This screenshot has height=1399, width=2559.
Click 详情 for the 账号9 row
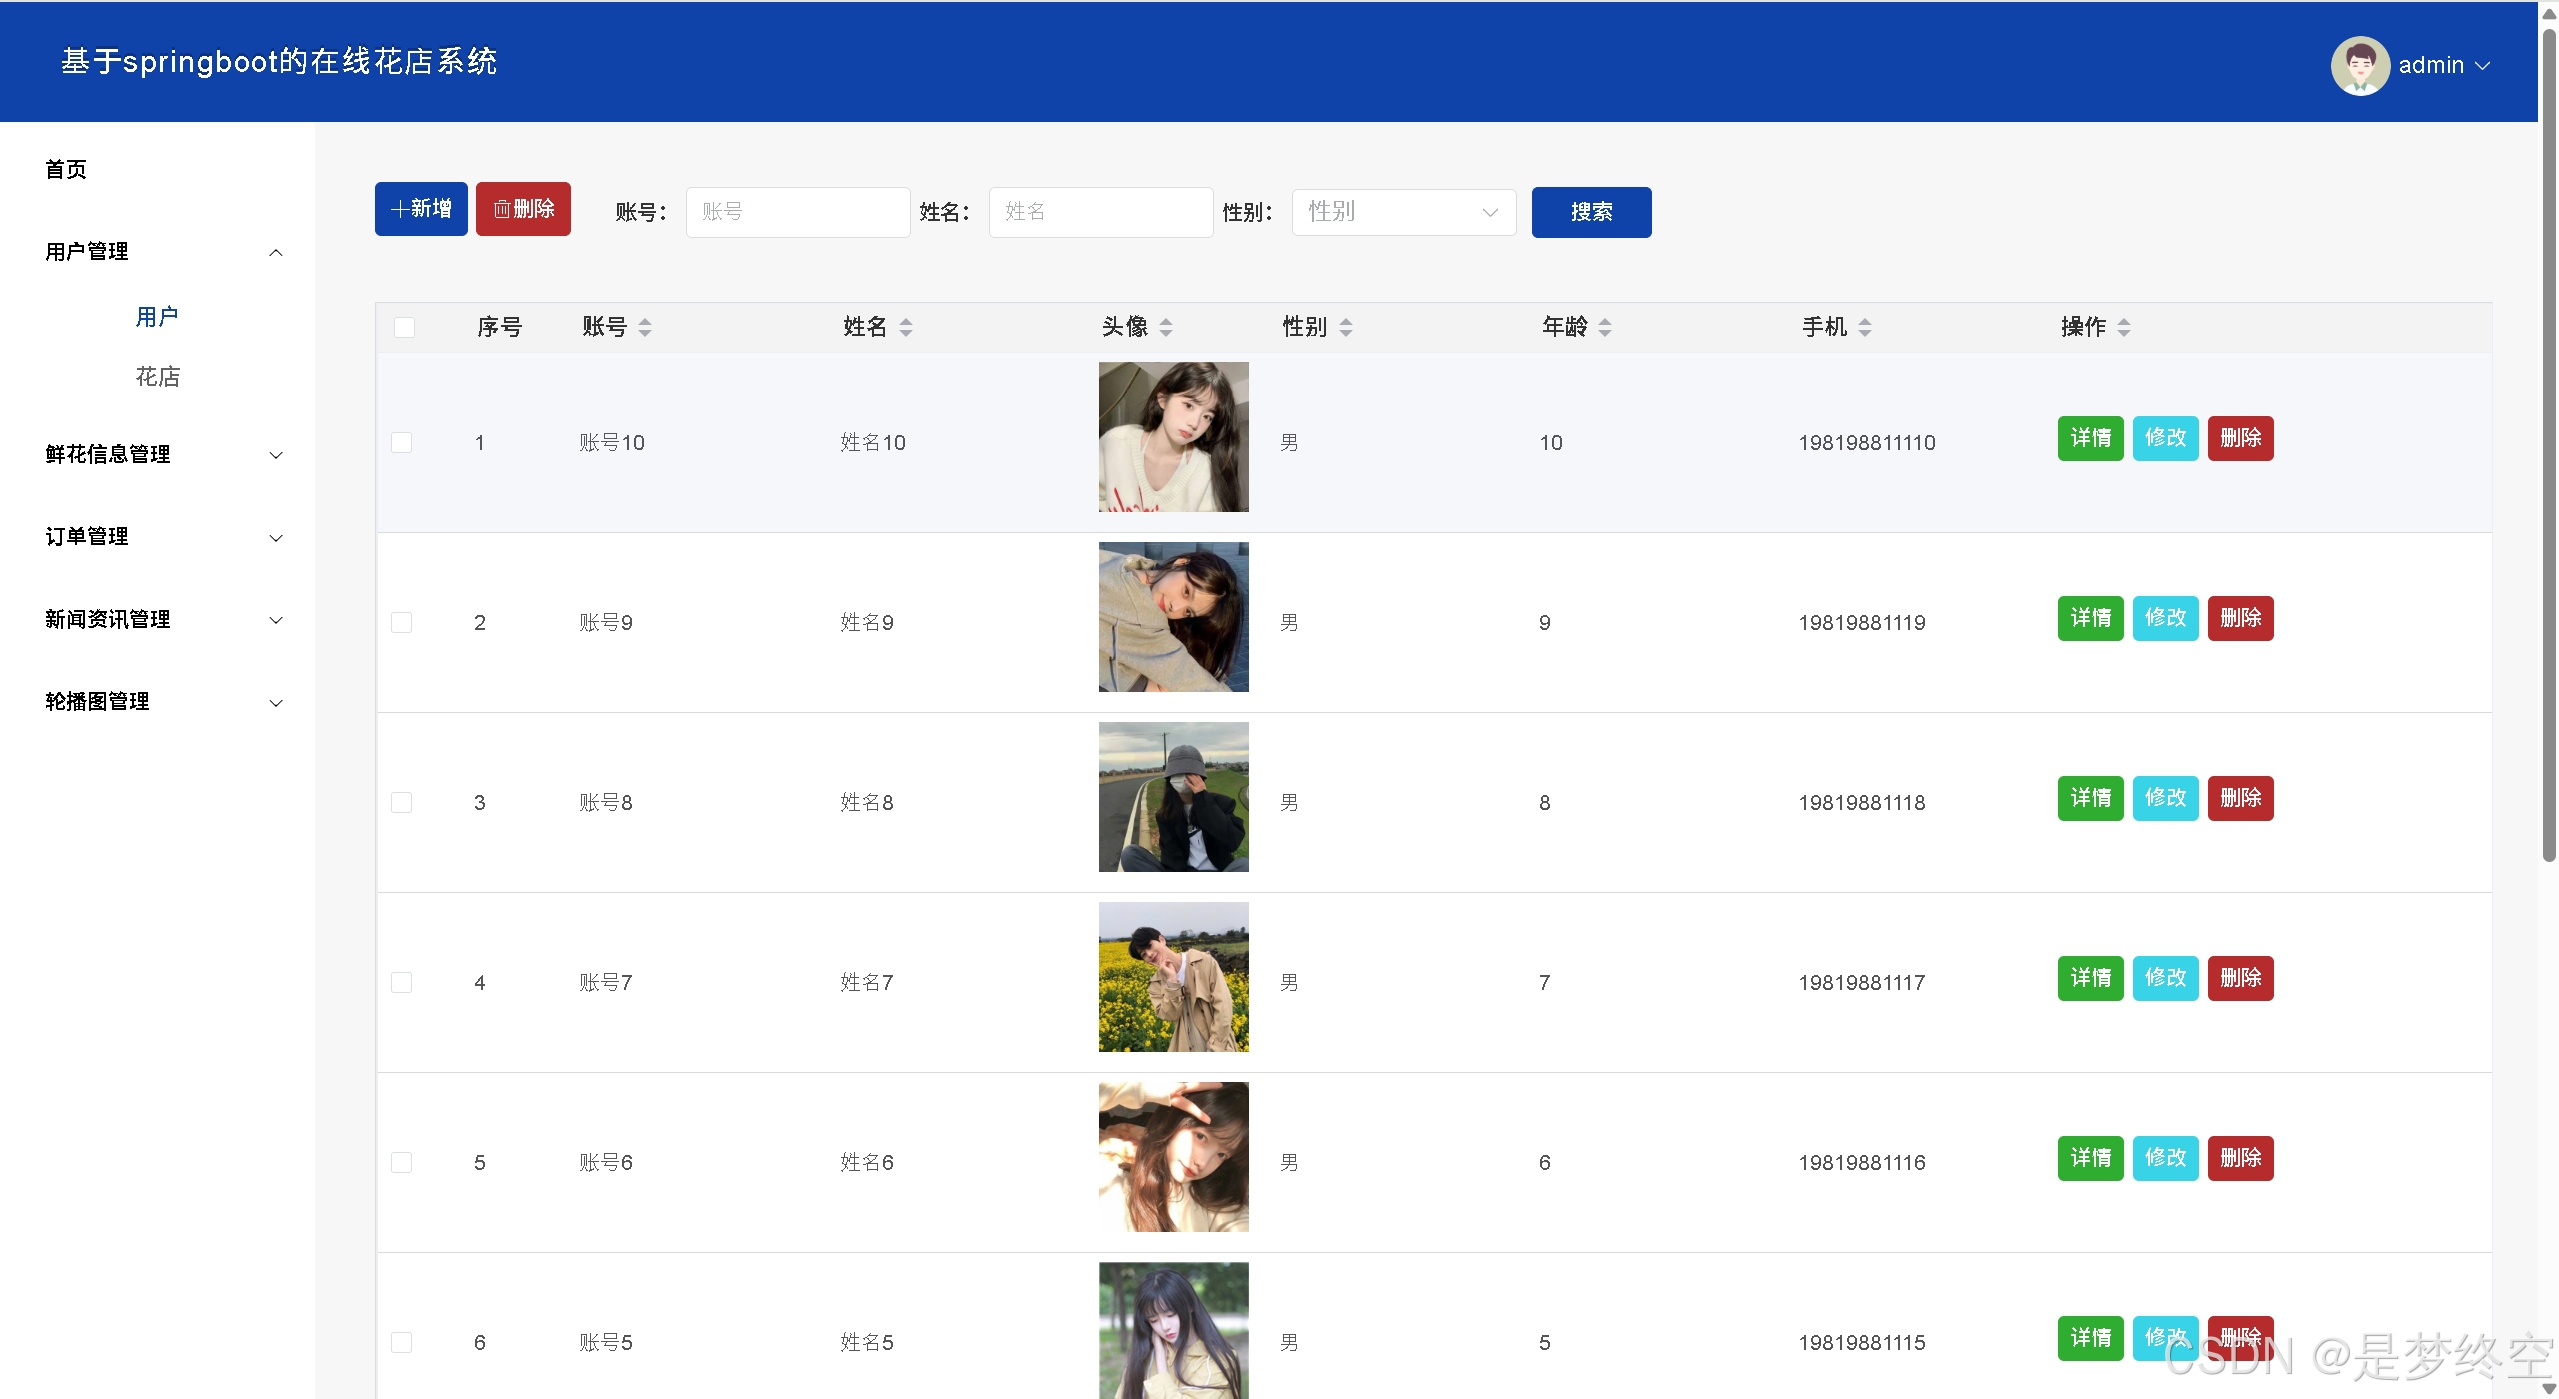point(2089,618)
